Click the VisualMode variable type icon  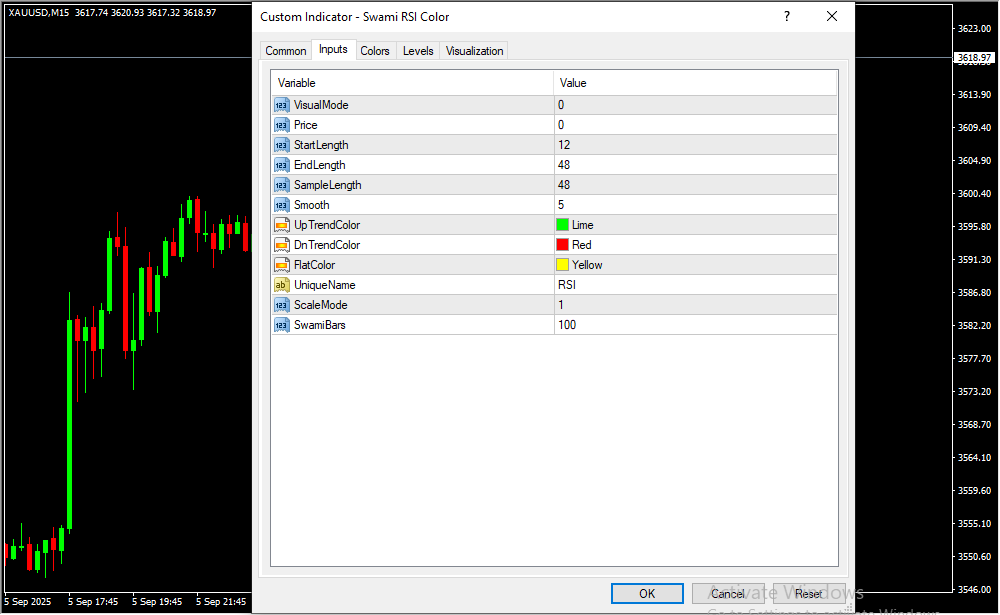click(281, 105)
